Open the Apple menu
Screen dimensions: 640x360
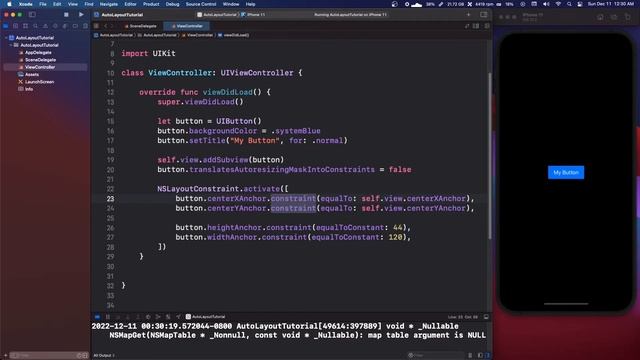pos(9,4)
